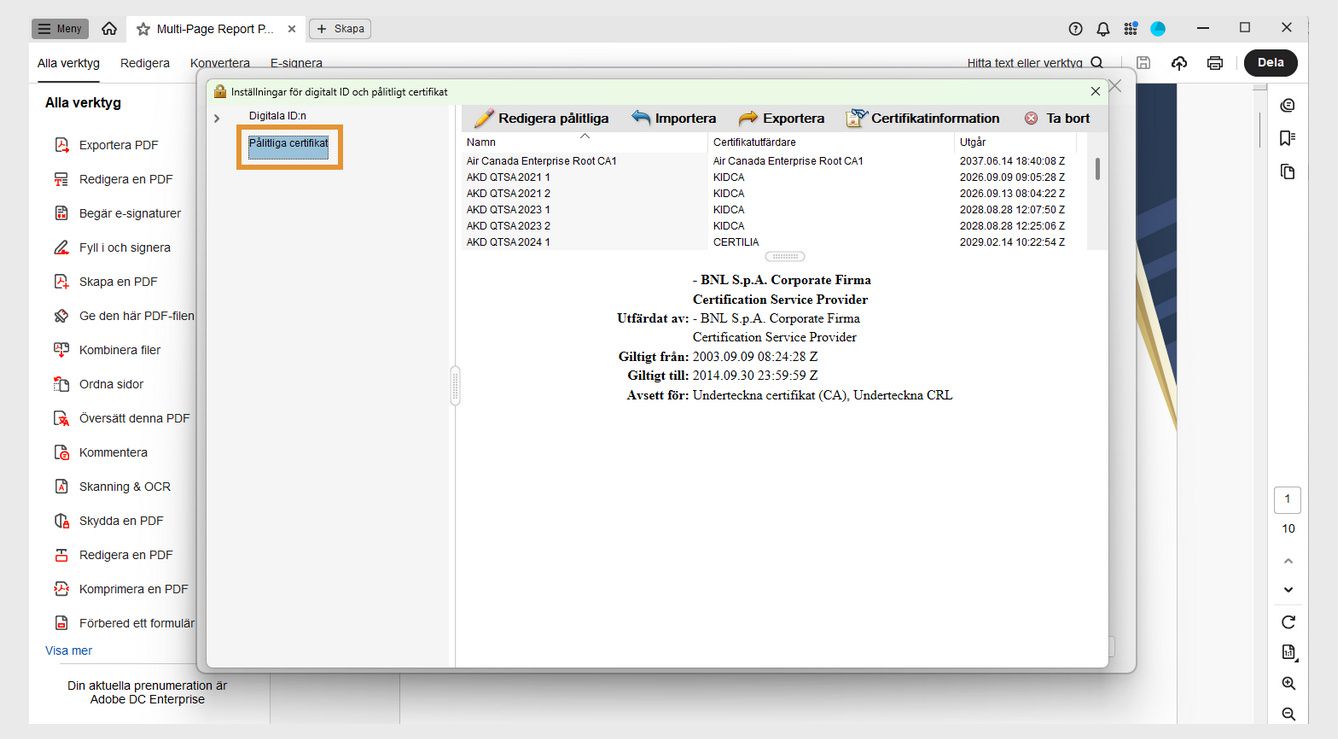Click the certificate list scrollbar thumb
The height and width of the screenshot is (739, 1338).
coord(1098,168)
